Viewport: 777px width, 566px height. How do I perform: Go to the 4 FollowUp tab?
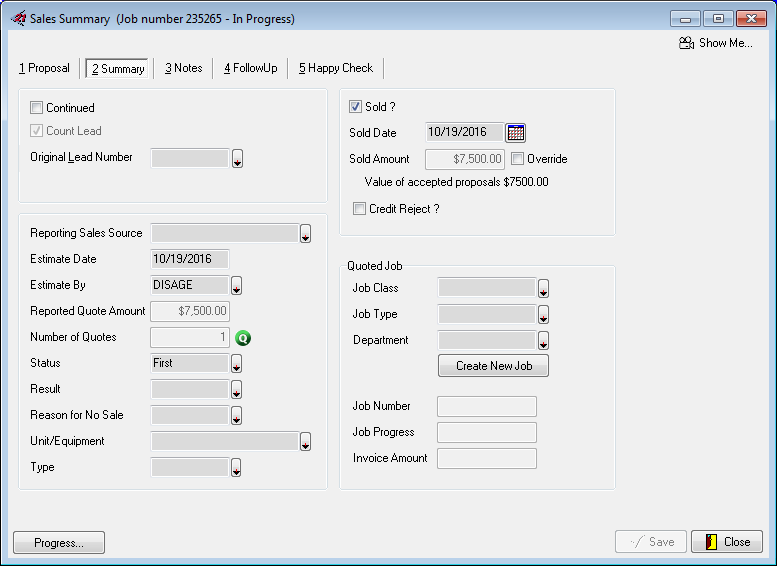[250, 68]
